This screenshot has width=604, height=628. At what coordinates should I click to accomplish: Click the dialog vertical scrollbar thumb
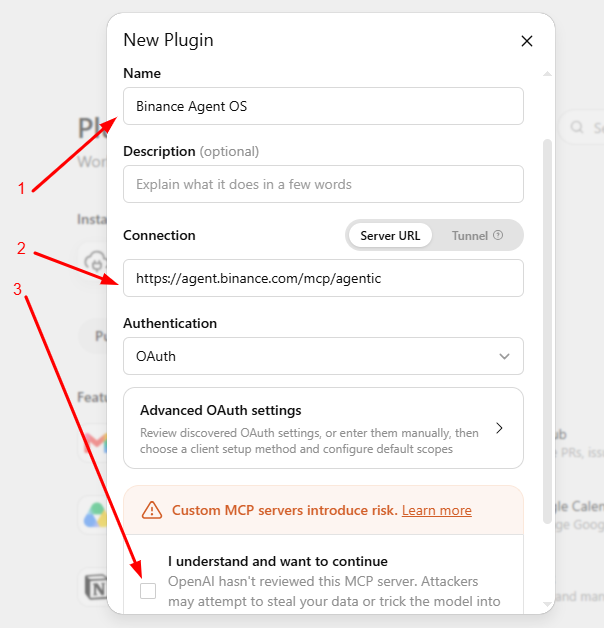547,331
